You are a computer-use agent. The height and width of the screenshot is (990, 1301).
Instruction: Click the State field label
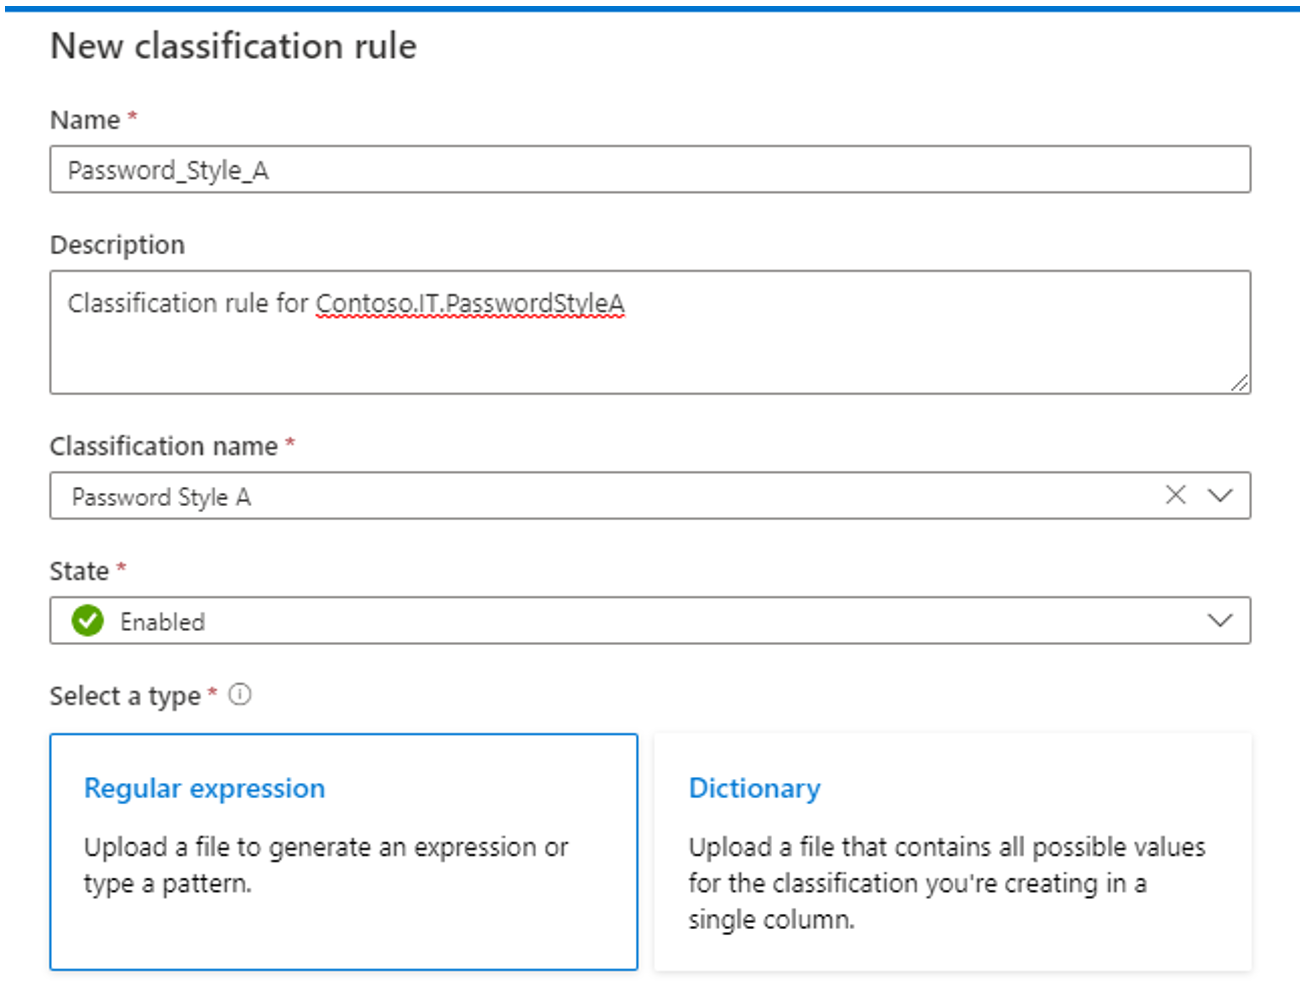pyautogui.click(x=79, y=571)
